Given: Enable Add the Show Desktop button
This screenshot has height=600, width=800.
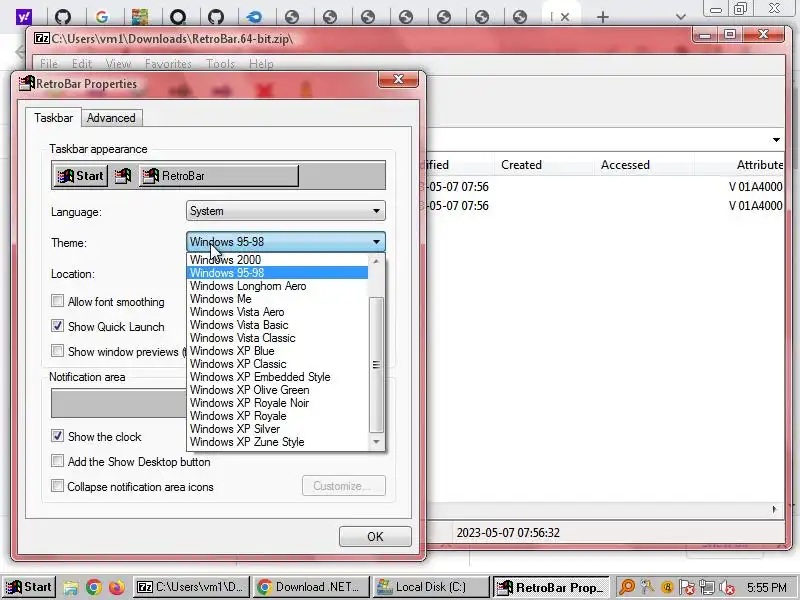Looking at the screenshot, I should coord(57,461).
